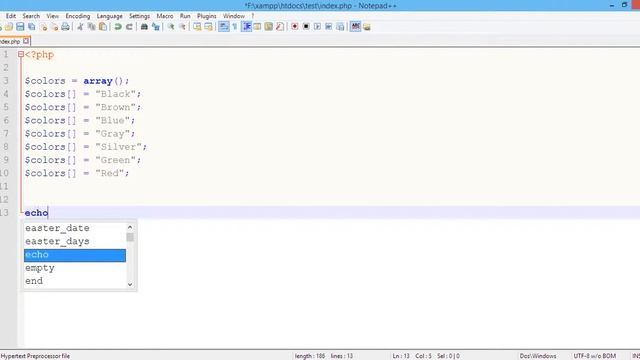Click the Redo arrow icon

point(129,27)
